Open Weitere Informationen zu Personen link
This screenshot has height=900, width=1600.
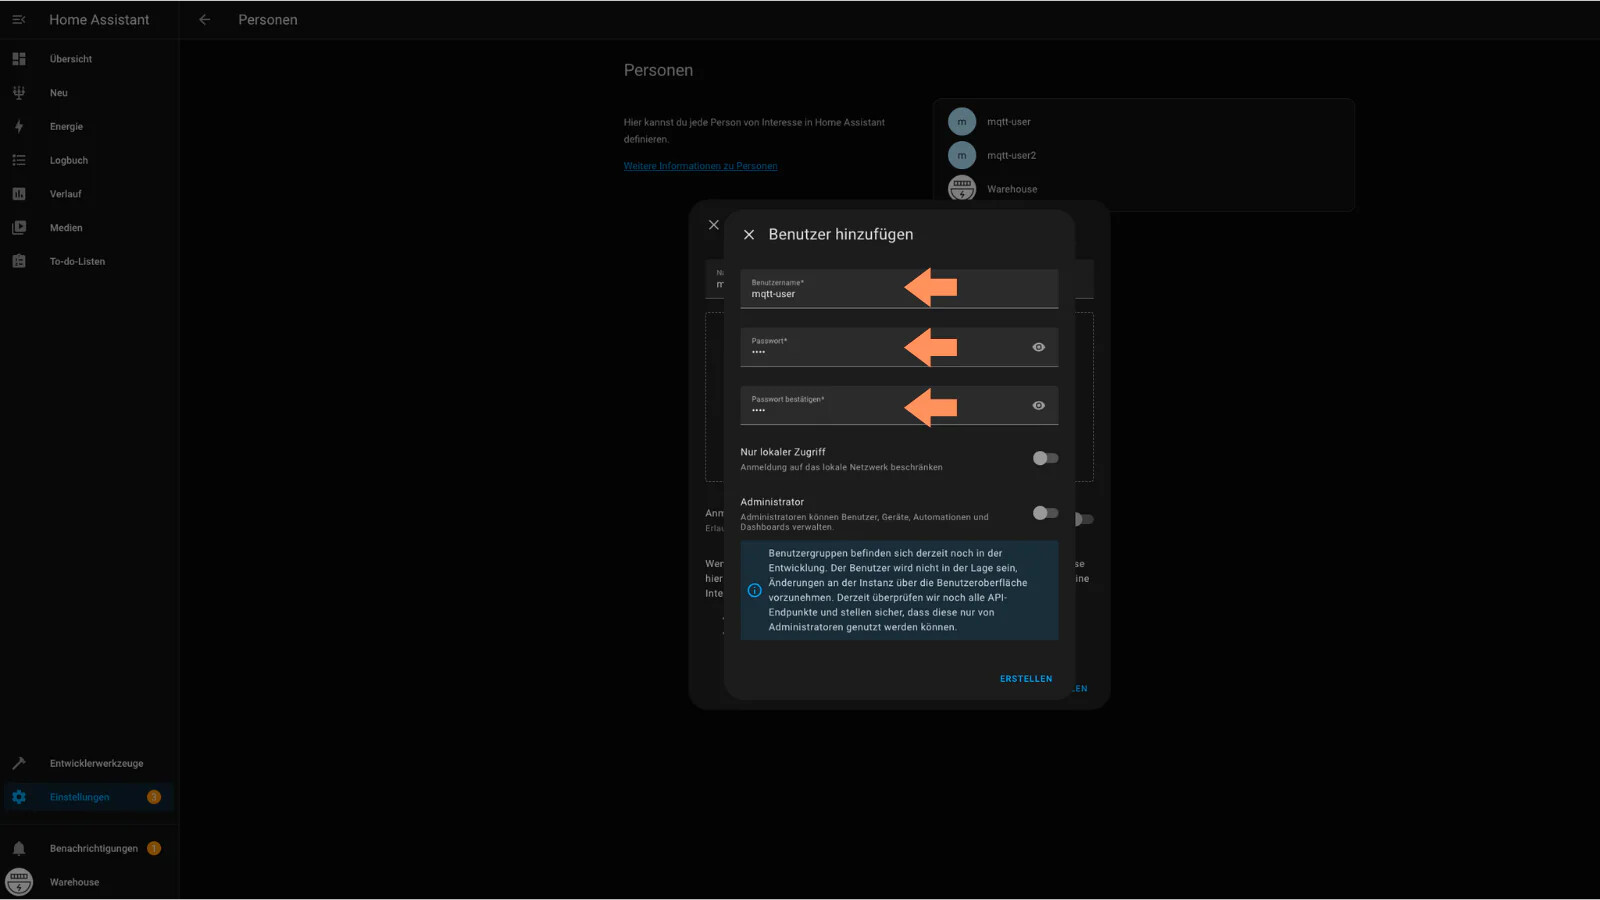[700, 166]
